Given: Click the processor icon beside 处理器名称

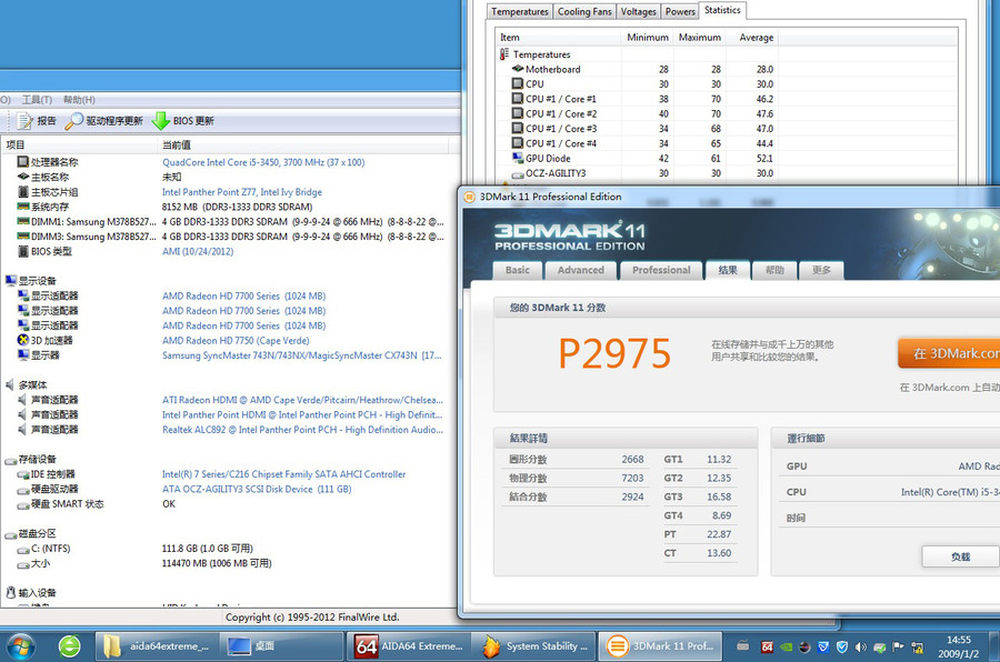Looking at the screenshot, I should point(23,162).
